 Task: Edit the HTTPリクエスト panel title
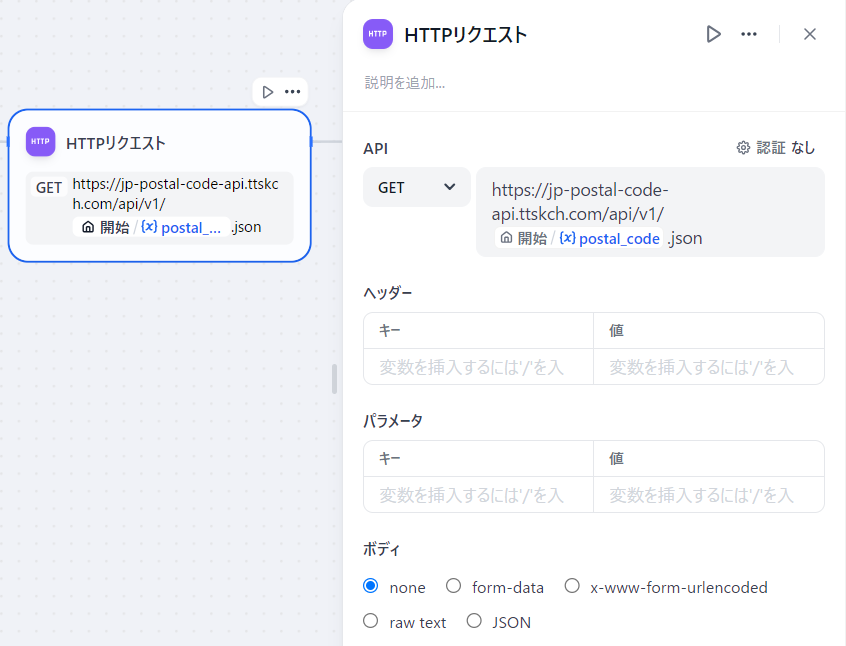click(x=466, y=35)
